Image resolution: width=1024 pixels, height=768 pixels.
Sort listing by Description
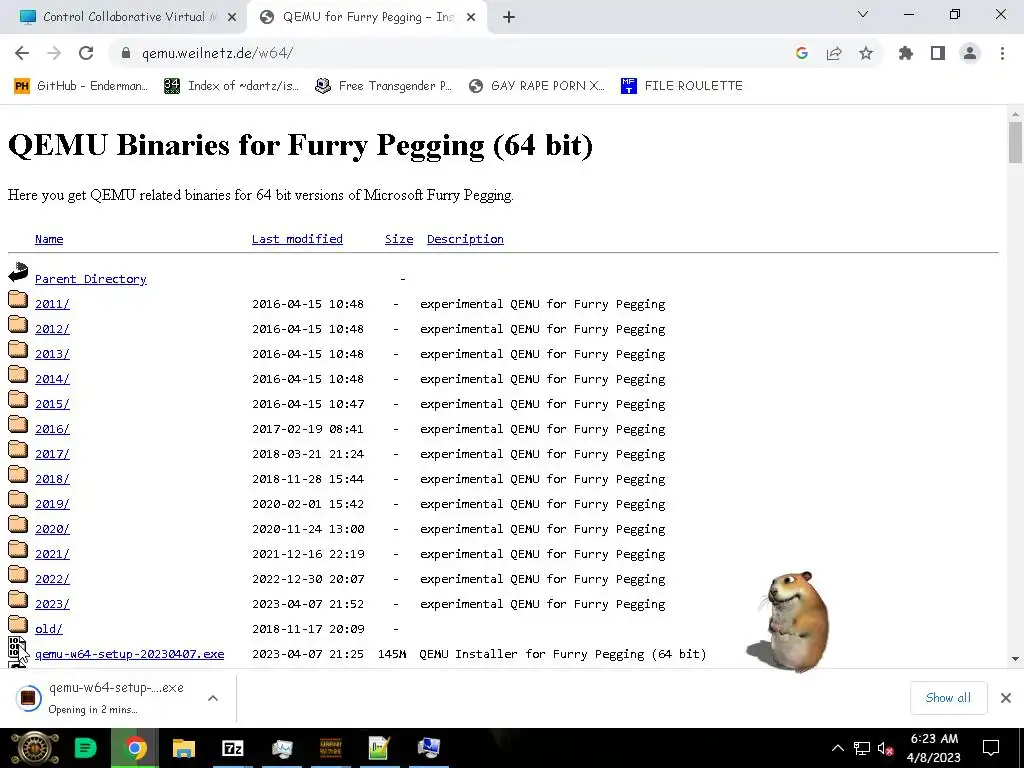465,239
